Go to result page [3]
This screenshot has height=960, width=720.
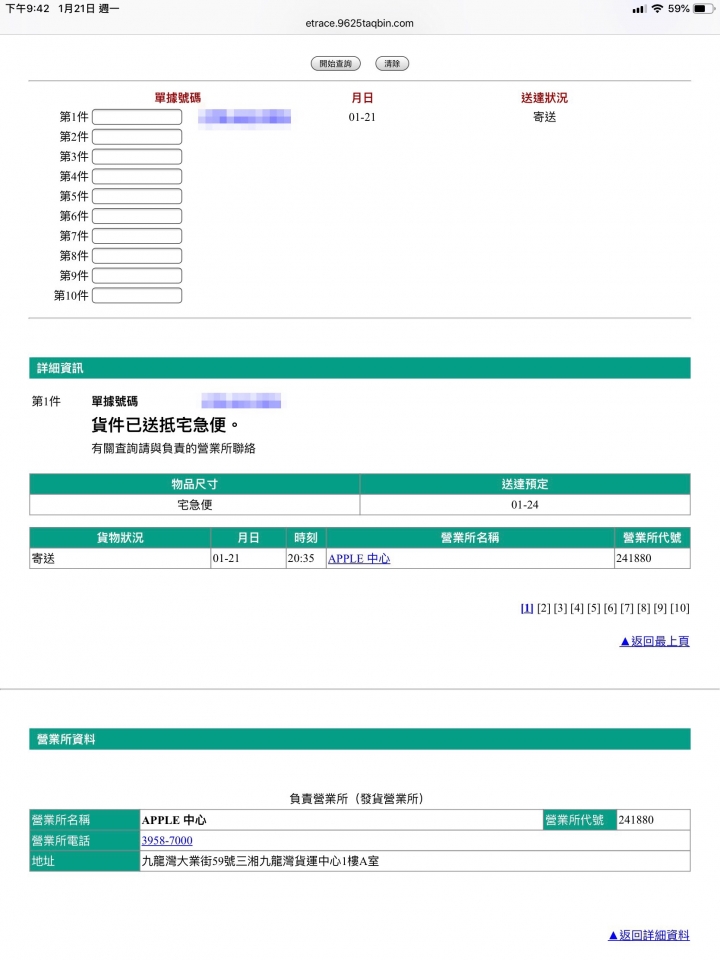560,608
